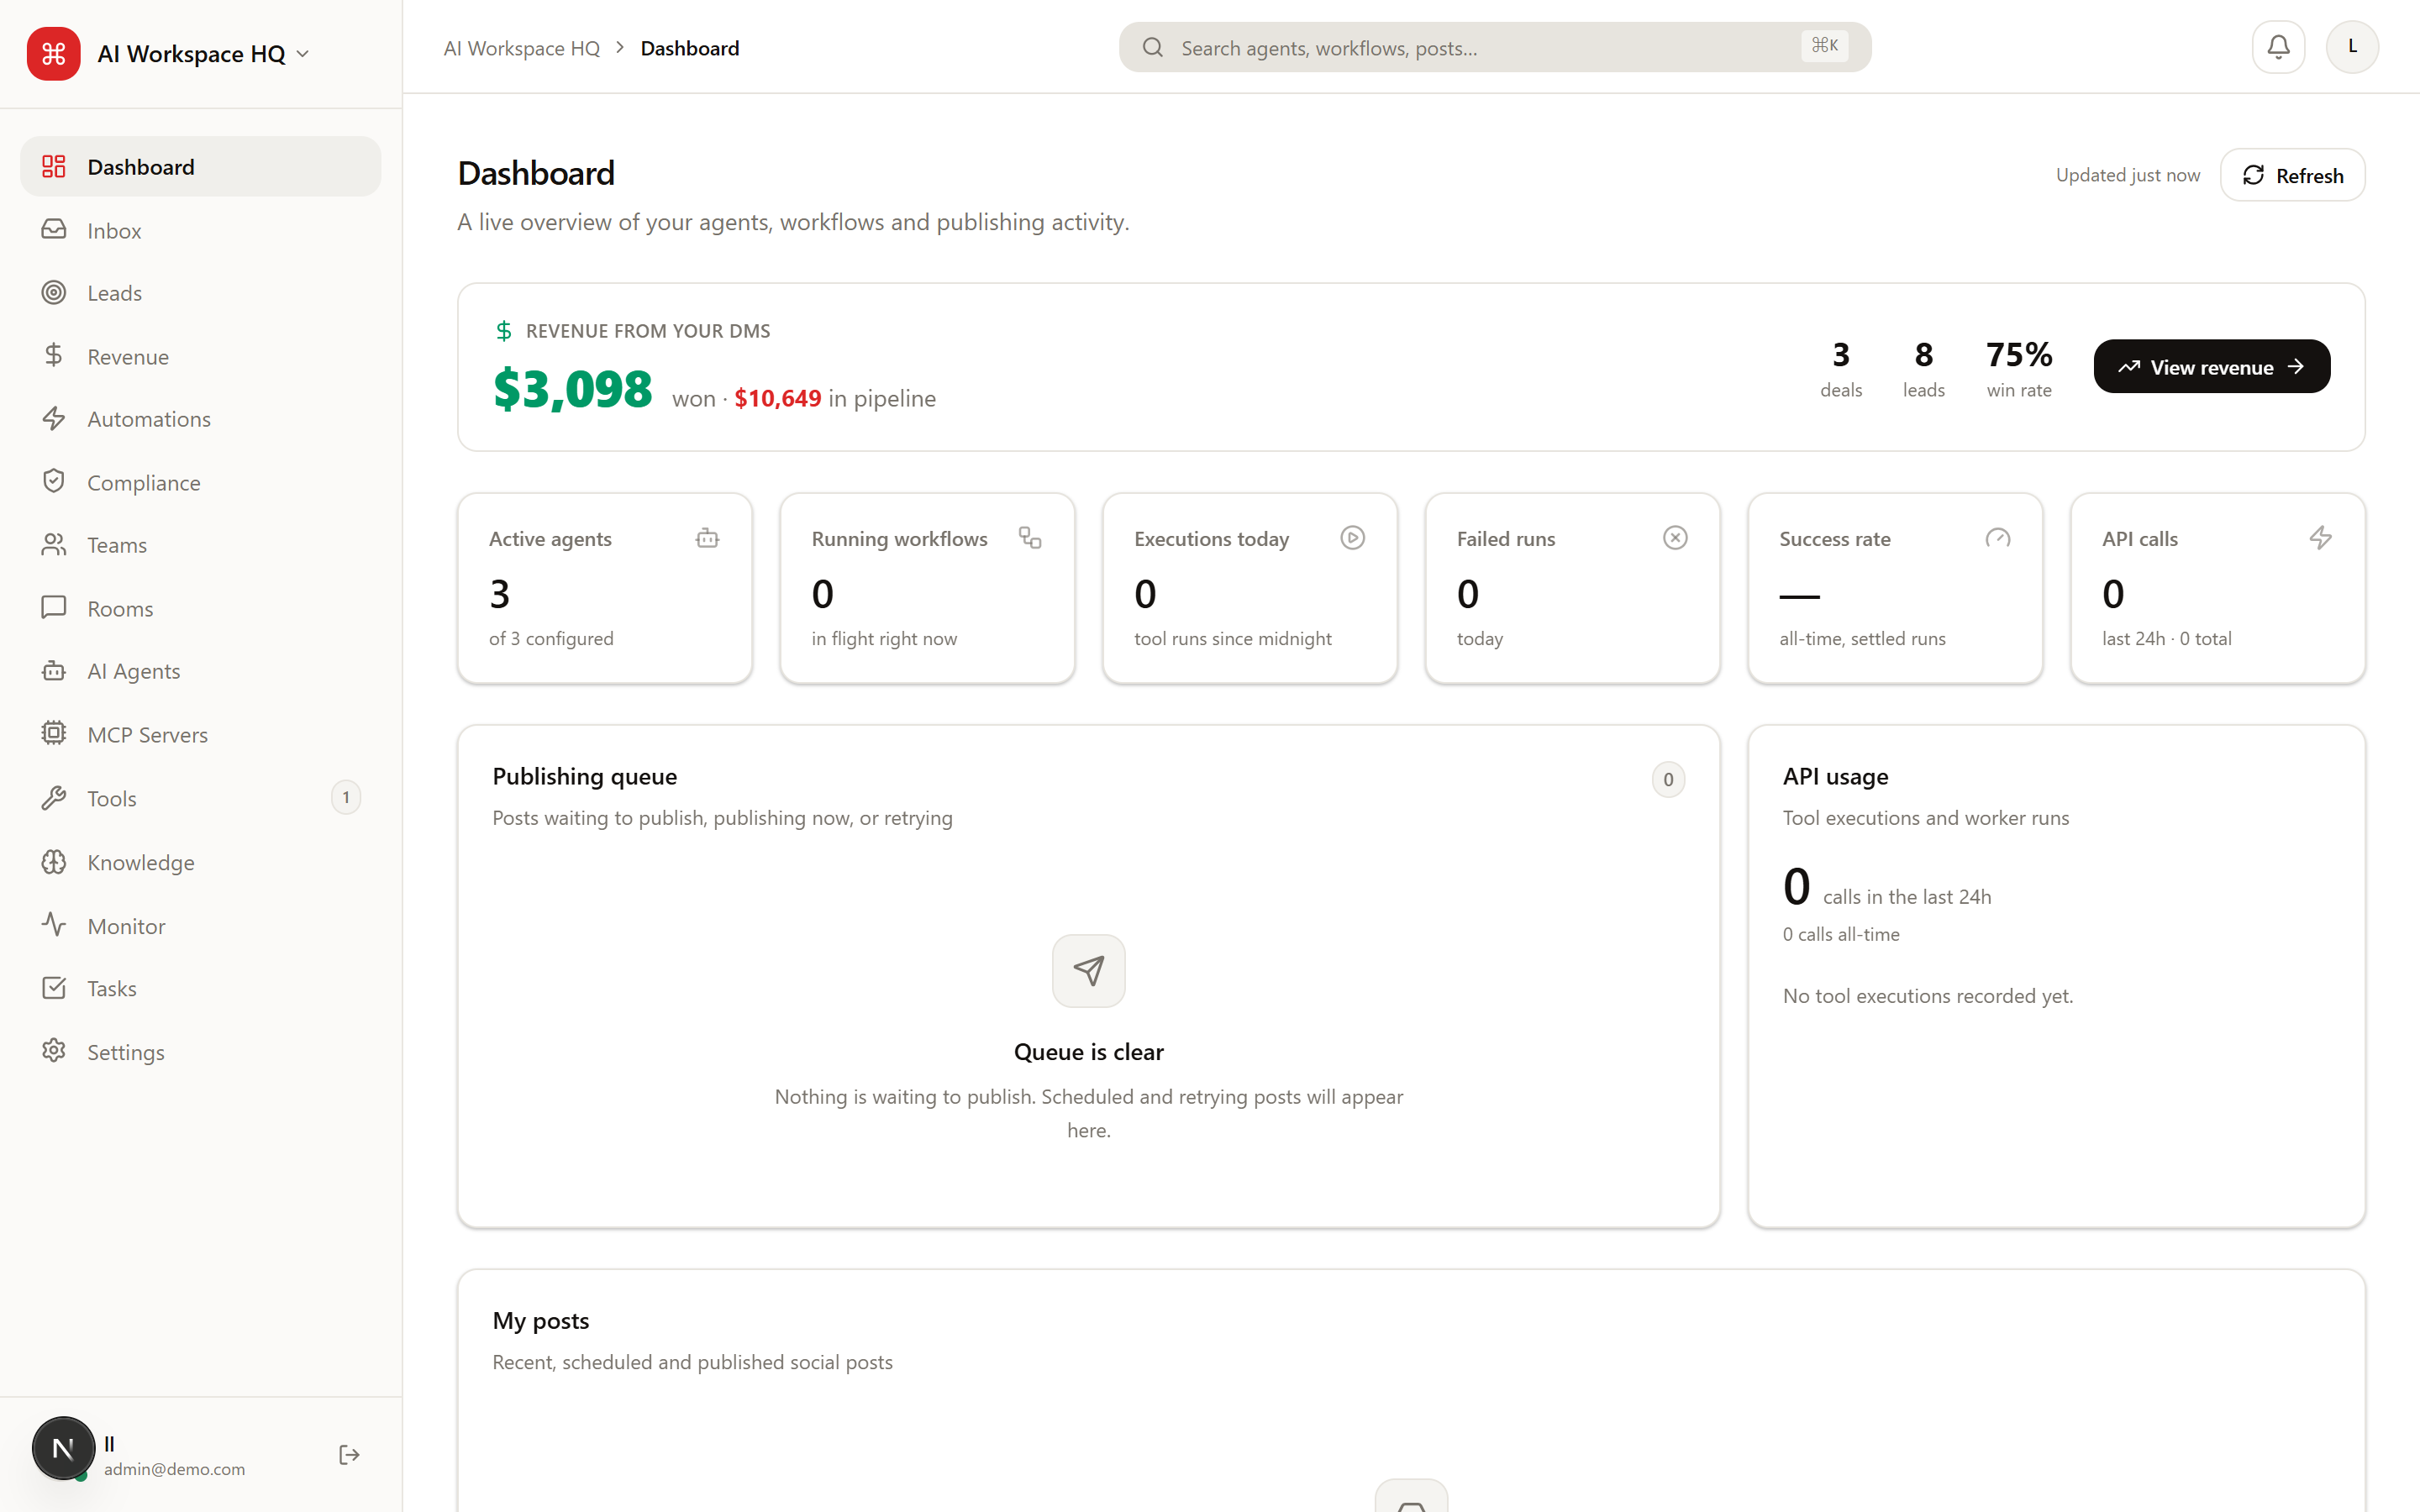Open Automations from the sidebar
This screenshot has height=1512, width=2420.
[x=200, y=419]
